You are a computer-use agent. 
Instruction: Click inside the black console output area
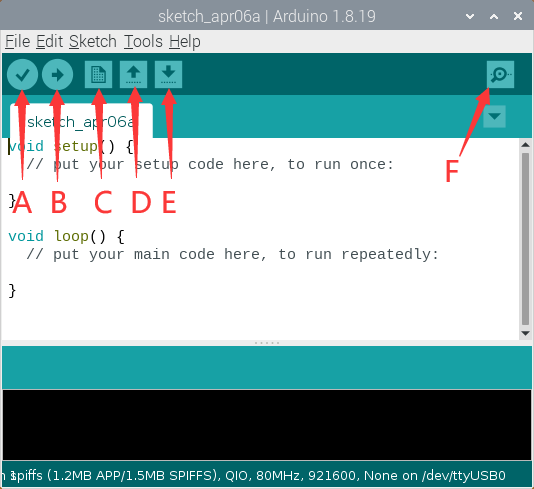[267, 425]
